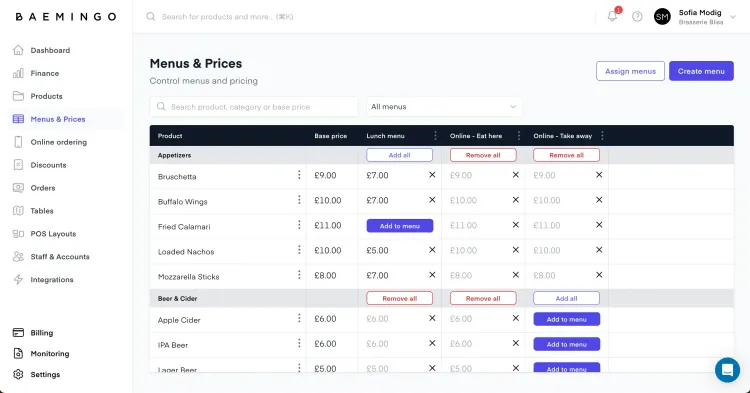This screenshot has width=750, height=393.
Task: Remove Fried Calamari from Online - Eat here
Action: (516, 225)
